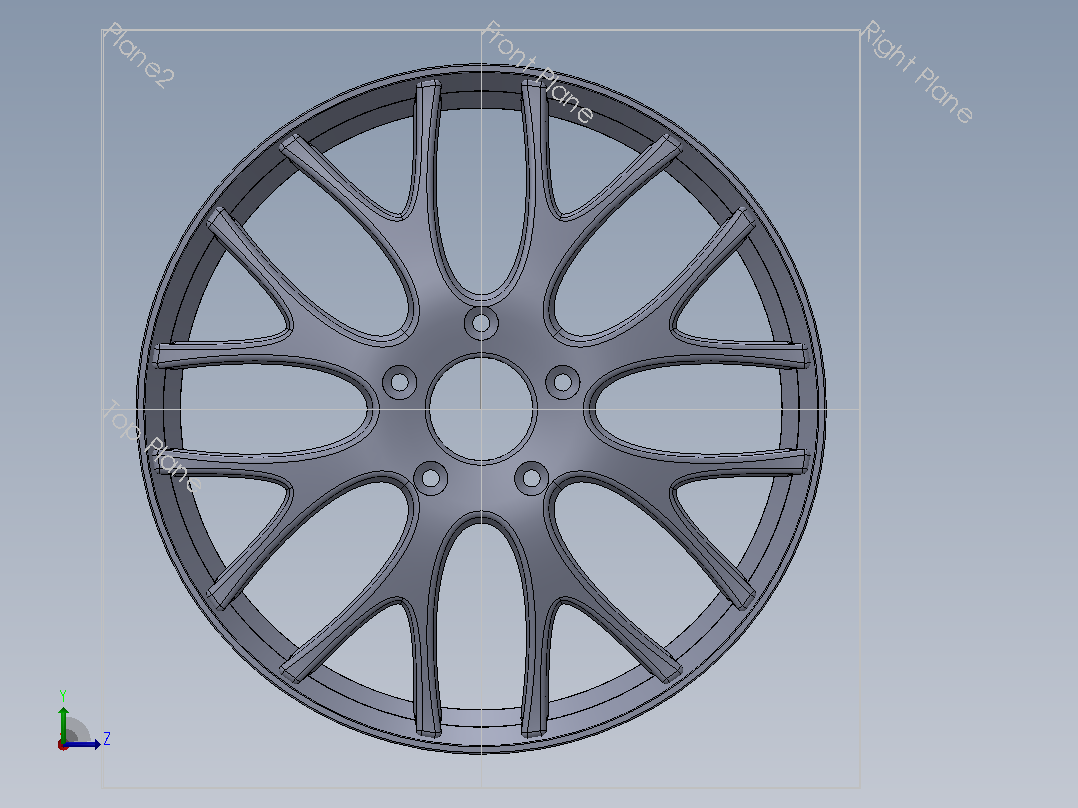This screenshot has height=808, width=1078.
Task: Select the Front Plane label
Action: (538, 72)
